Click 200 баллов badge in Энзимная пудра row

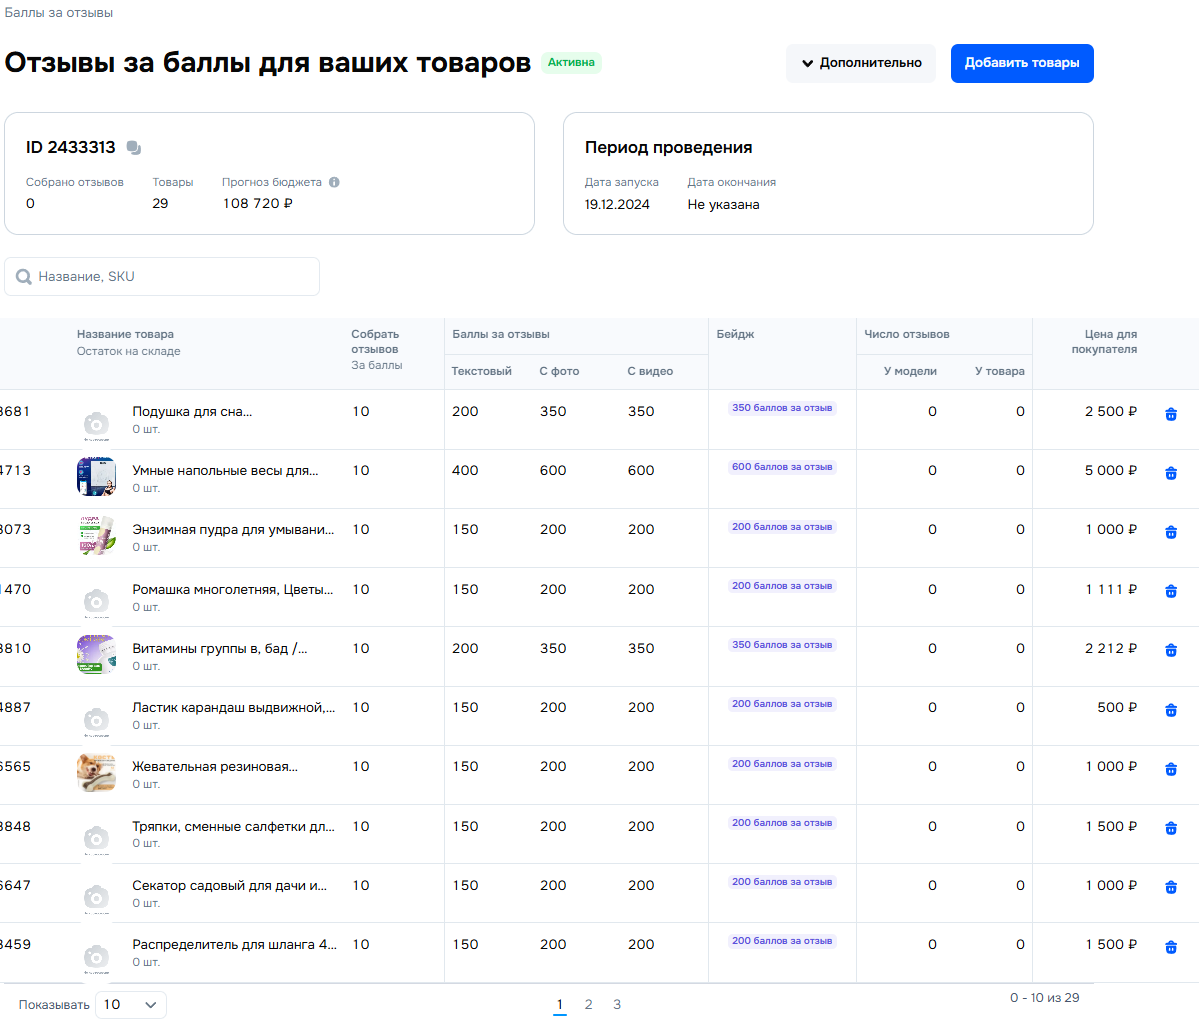tap(781, 527)
